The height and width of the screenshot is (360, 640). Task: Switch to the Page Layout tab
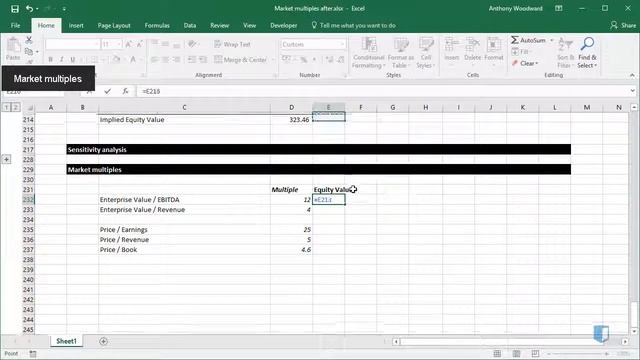(x=114, y=25)
